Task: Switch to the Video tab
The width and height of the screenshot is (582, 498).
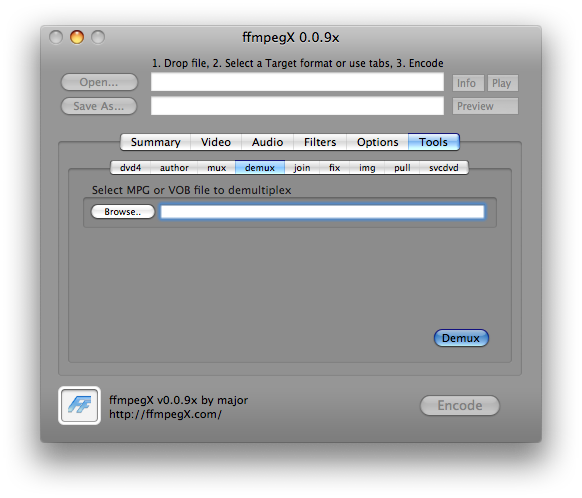Action: (216, 142)
